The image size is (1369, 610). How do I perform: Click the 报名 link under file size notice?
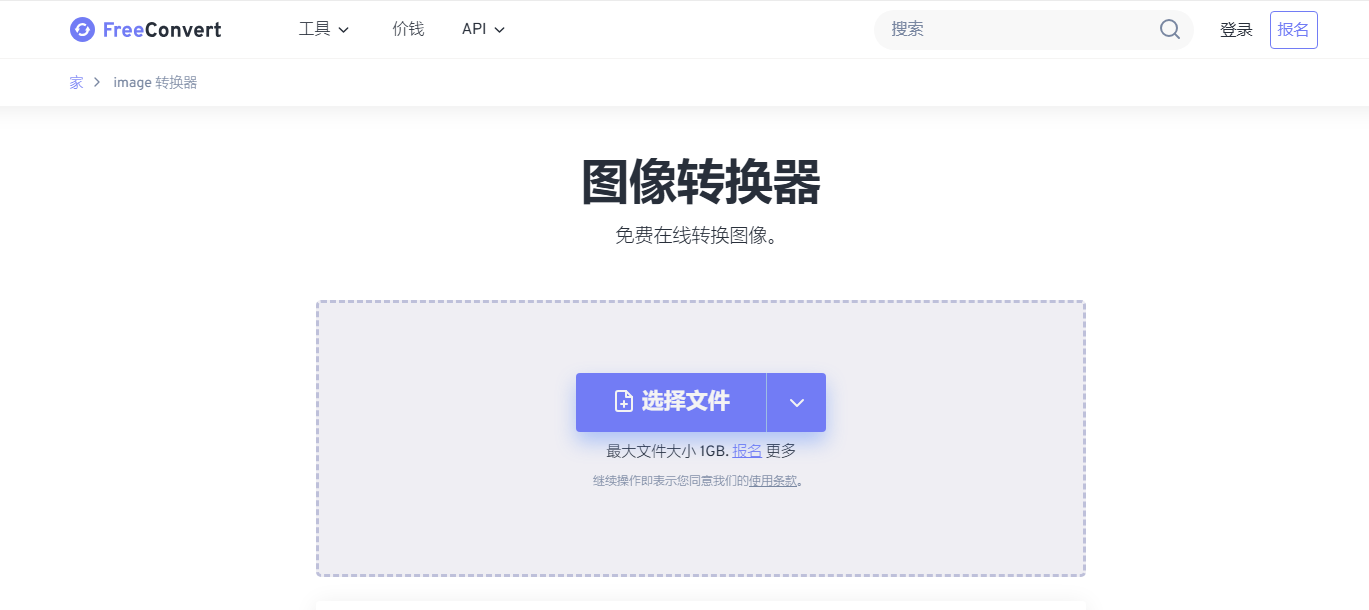coord(746,450)
